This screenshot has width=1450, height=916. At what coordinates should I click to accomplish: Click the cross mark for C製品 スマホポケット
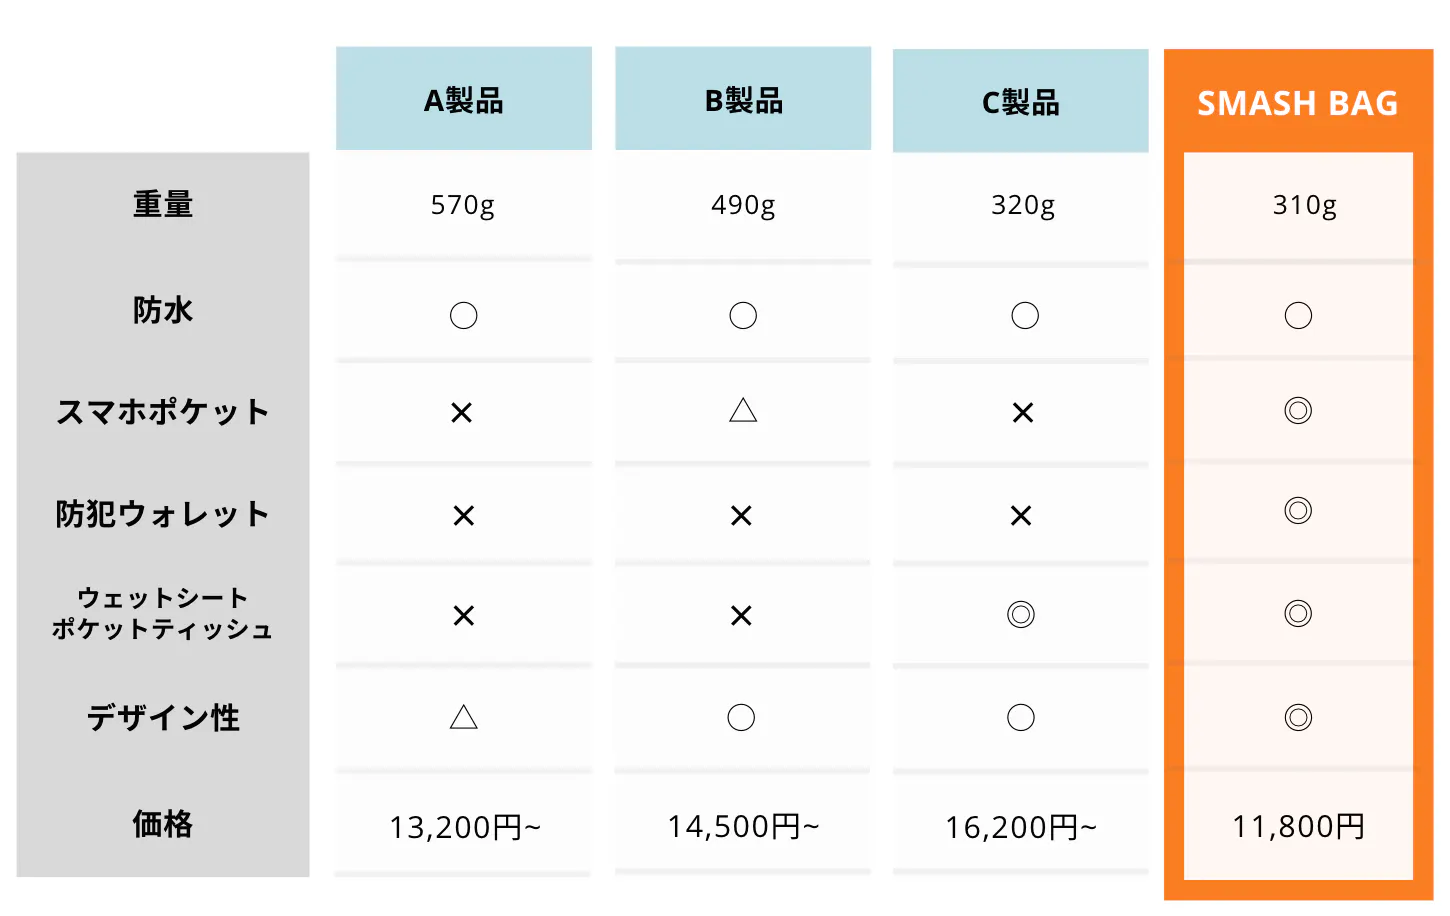tap(1022, 413)
